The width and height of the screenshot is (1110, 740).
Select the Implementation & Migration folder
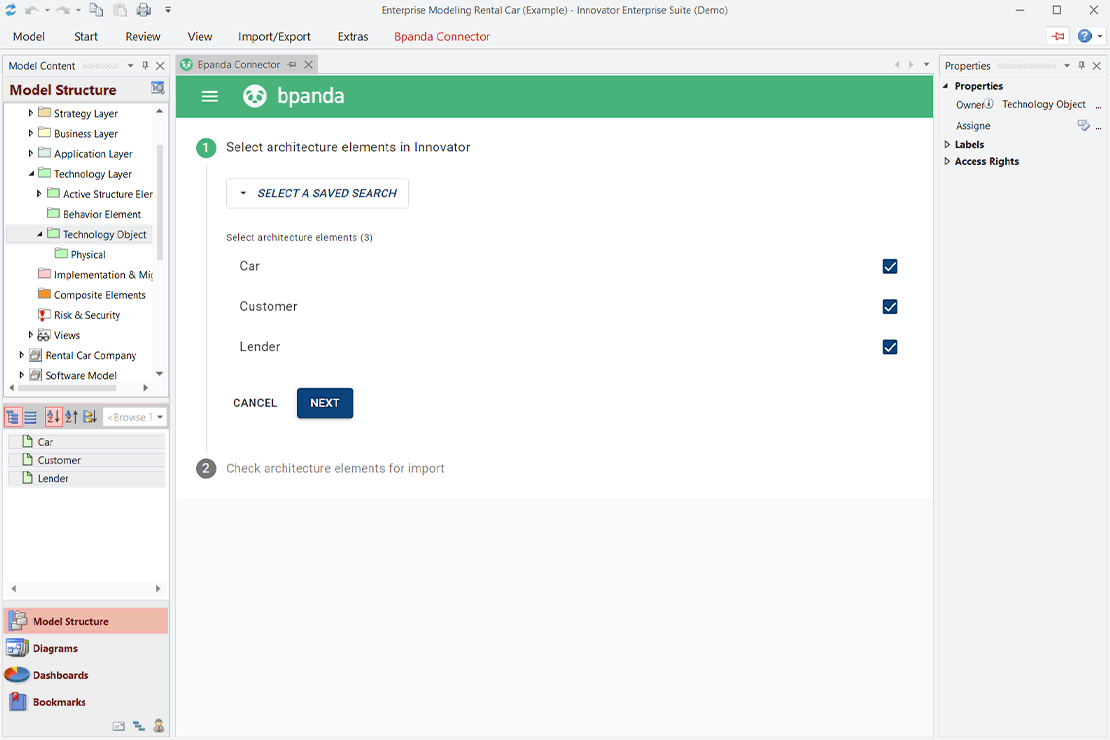95,274
